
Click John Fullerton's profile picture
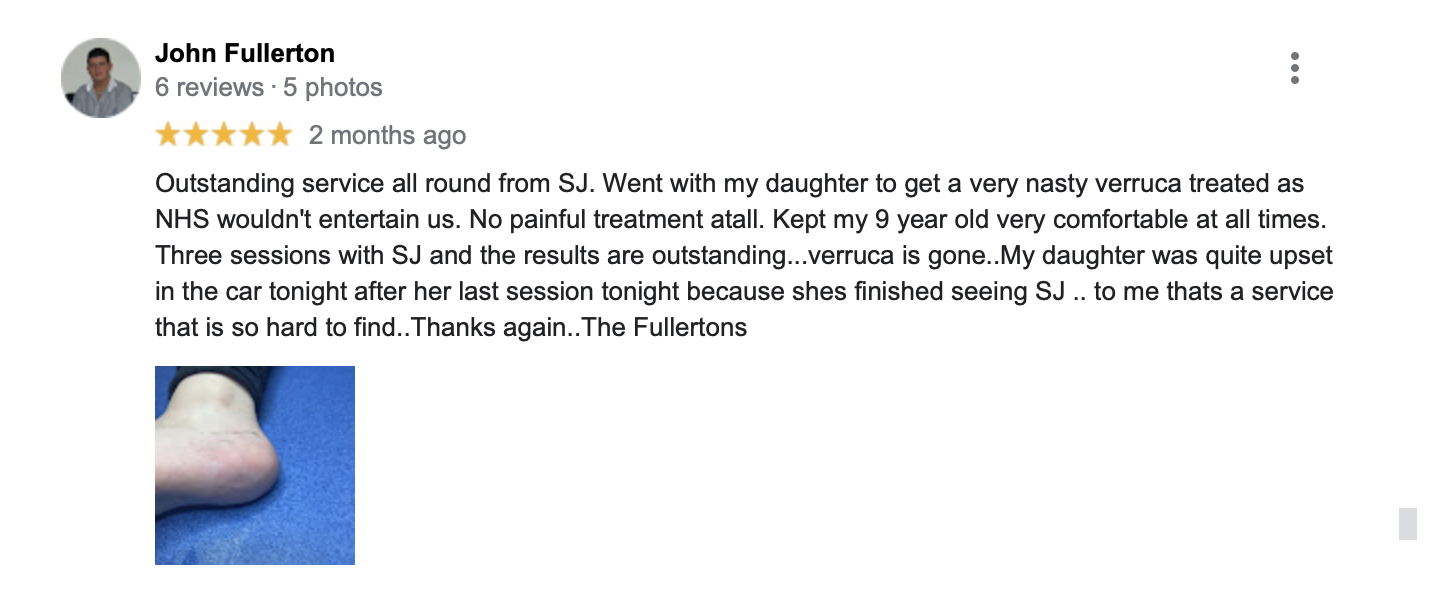click(x=100, y=78)
